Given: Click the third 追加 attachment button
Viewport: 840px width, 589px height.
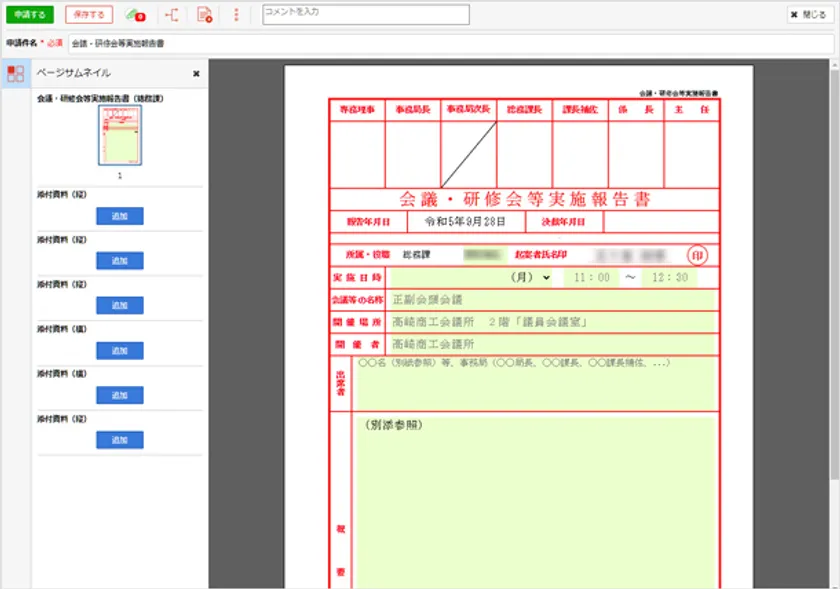Looking at the screenshot, I should tap(120, 305).
